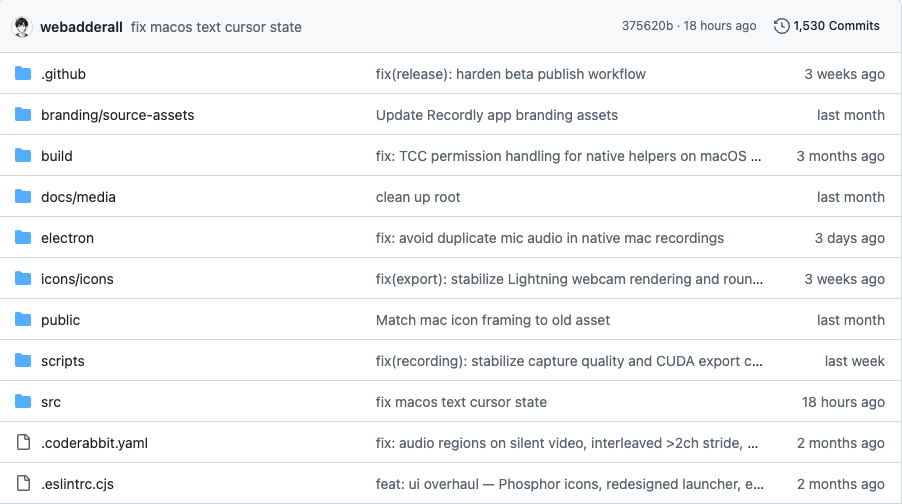Open commit 'clean up root'

coord(418,197)
